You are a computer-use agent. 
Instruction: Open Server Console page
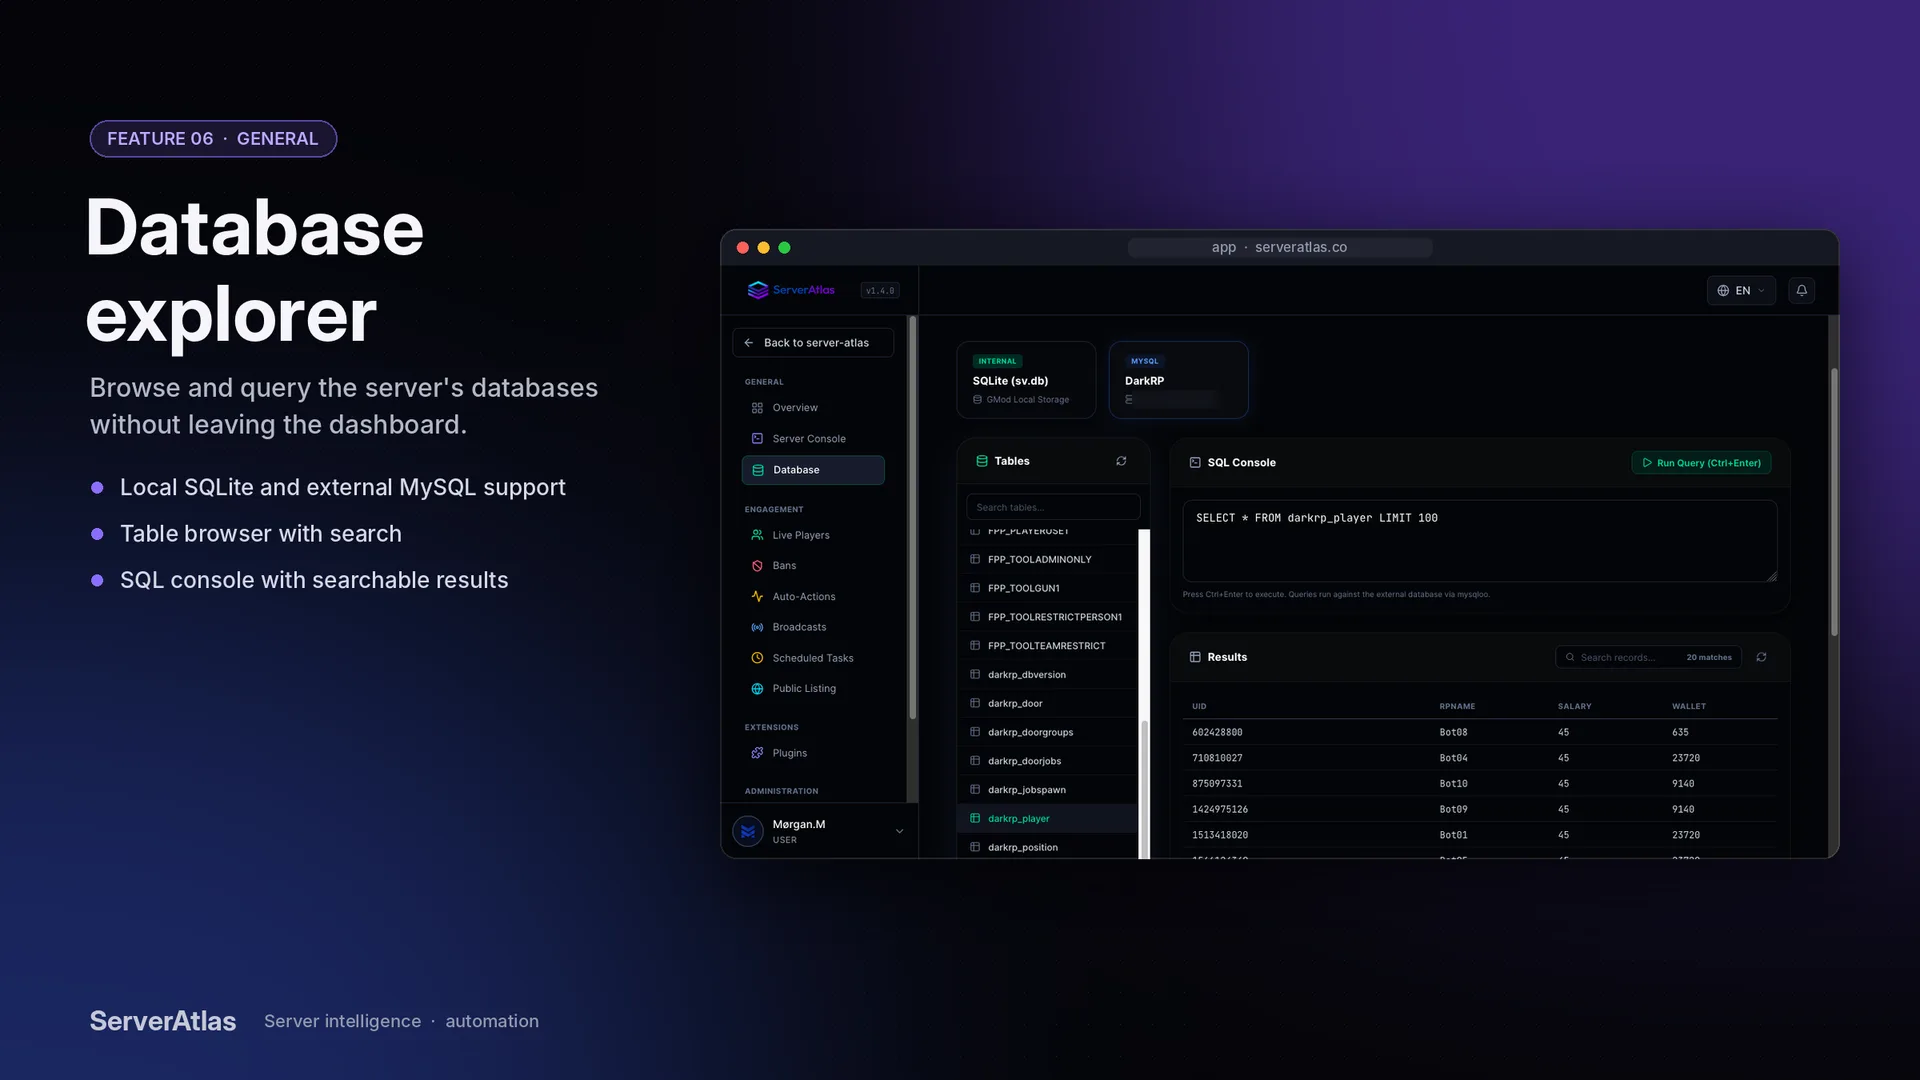(x=813, y=439)
